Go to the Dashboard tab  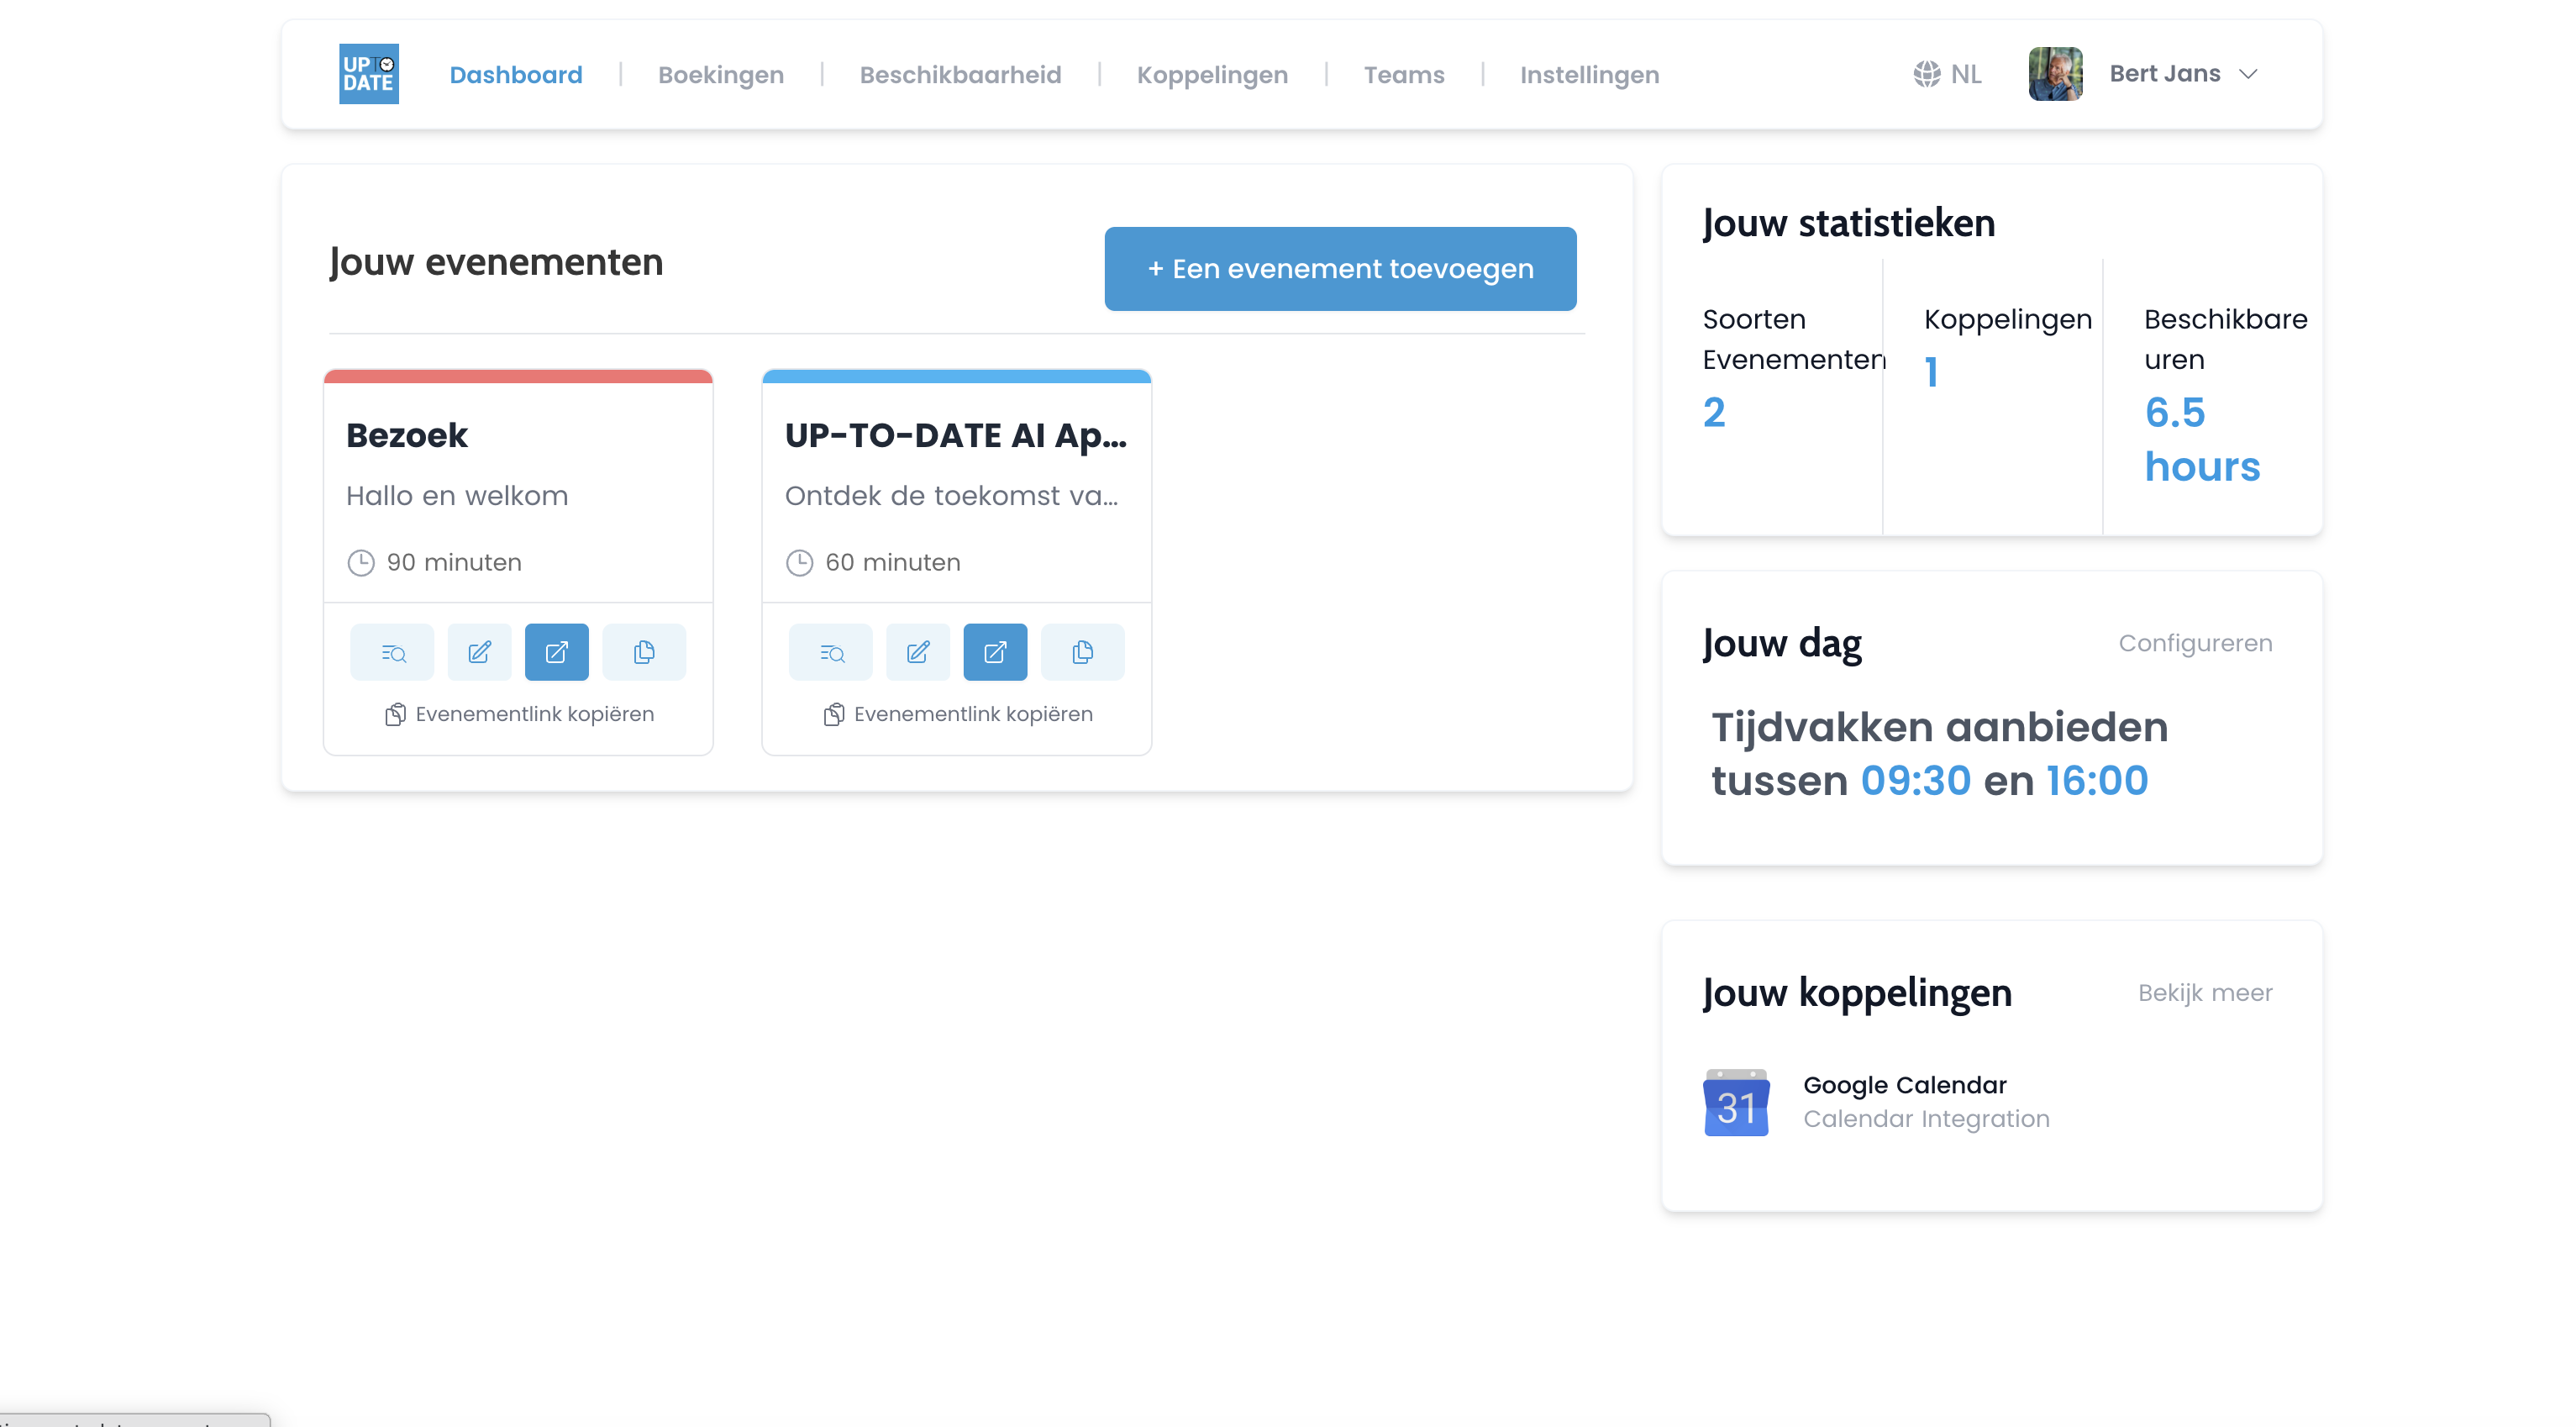[516, 74]
